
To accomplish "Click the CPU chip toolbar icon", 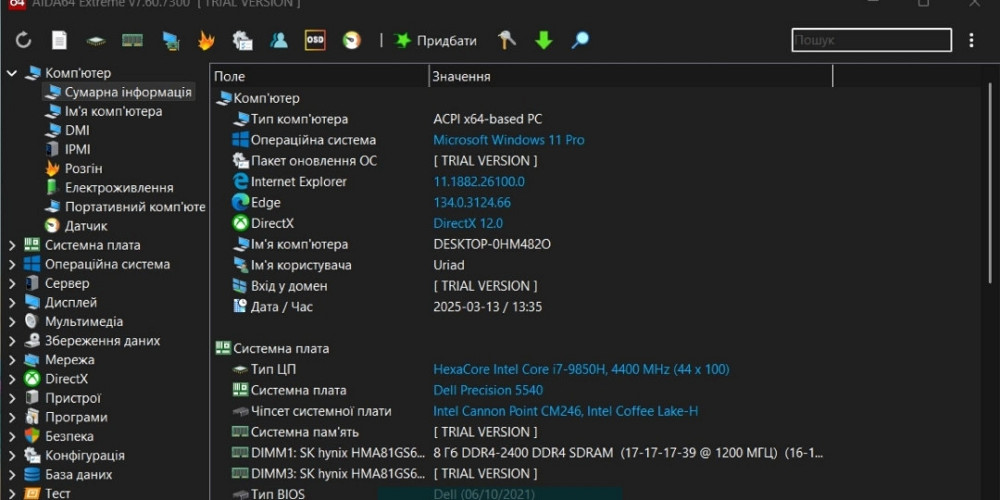I will click(96, 41).
